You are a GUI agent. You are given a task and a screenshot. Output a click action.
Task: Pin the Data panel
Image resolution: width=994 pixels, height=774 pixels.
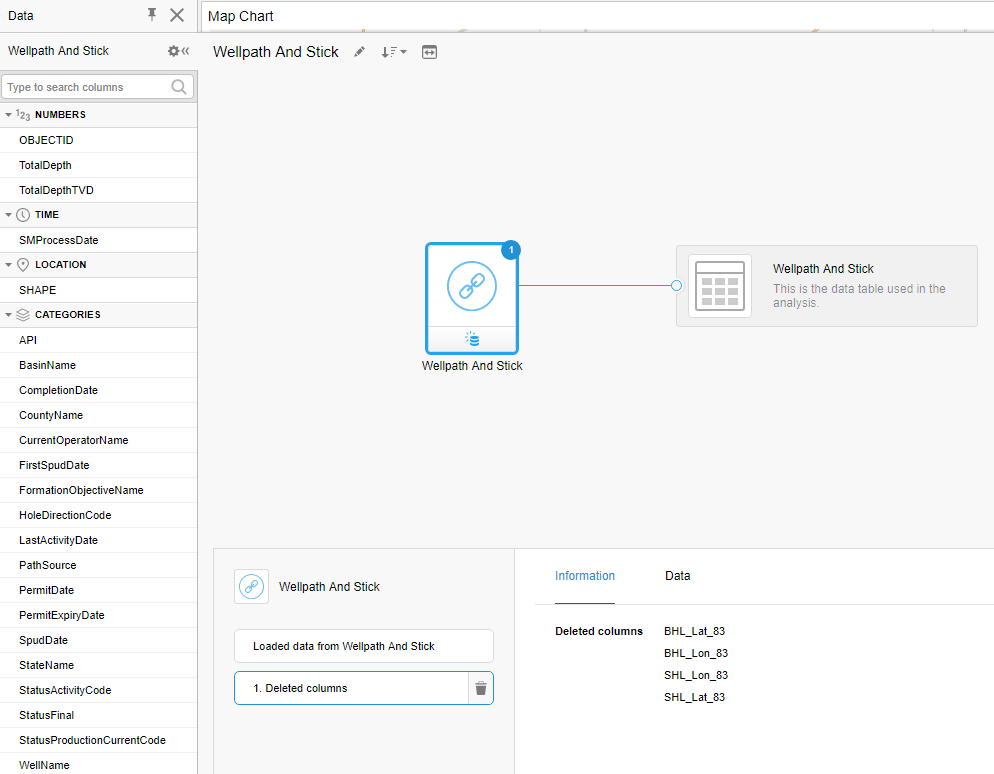(149, 15)
